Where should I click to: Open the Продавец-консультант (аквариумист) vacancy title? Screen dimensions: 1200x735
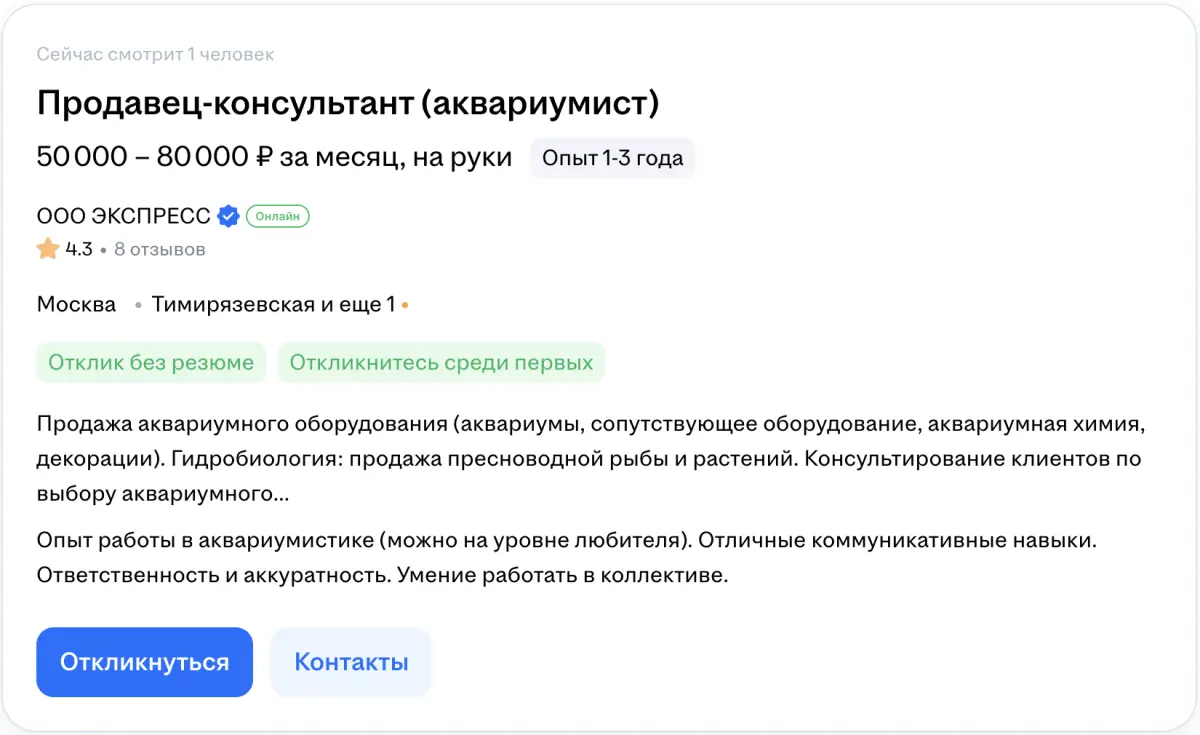(x=347, y=103)
